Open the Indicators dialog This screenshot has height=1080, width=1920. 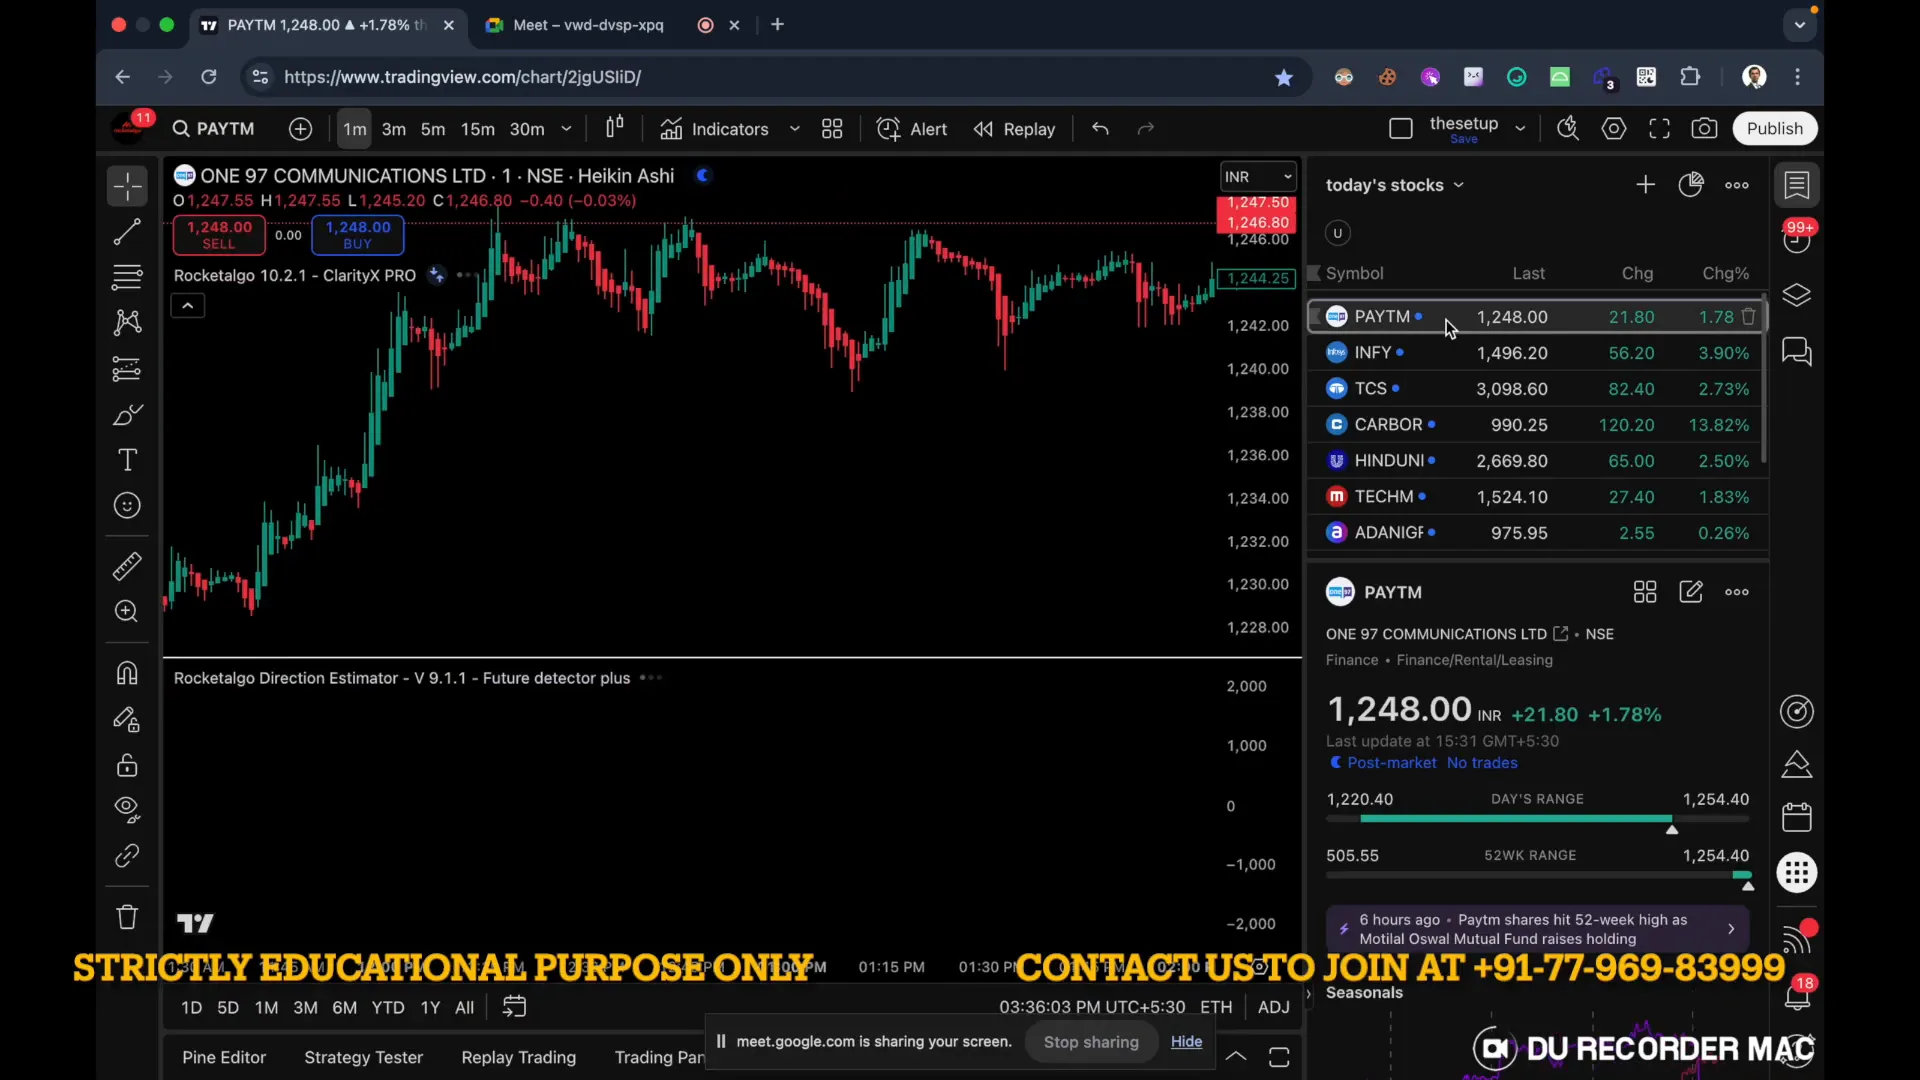click(x=715, y=129)
